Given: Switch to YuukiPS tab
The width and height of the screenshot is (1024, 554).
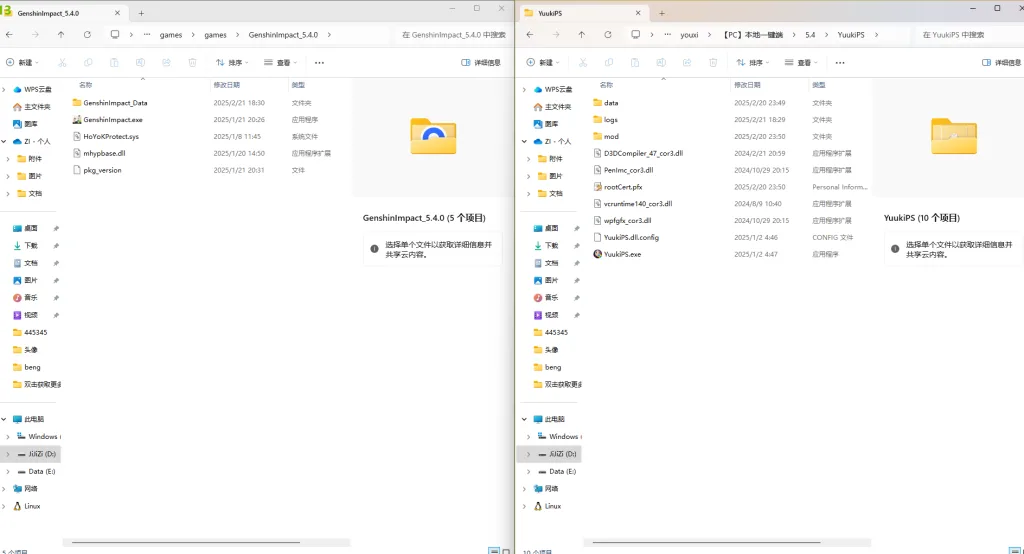Looking at the screenshot, I should (x=584, y=13).
